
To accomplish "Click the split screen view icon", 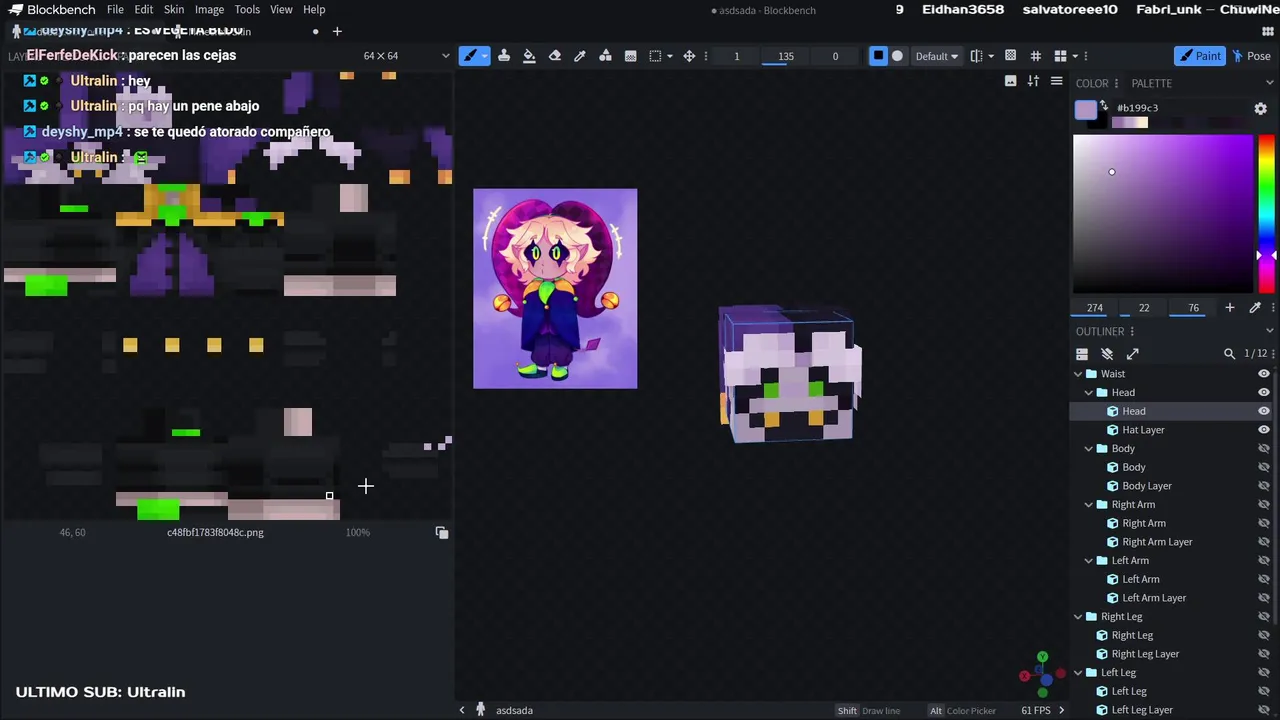I will pyautogui.click(x=1060, y=56).
